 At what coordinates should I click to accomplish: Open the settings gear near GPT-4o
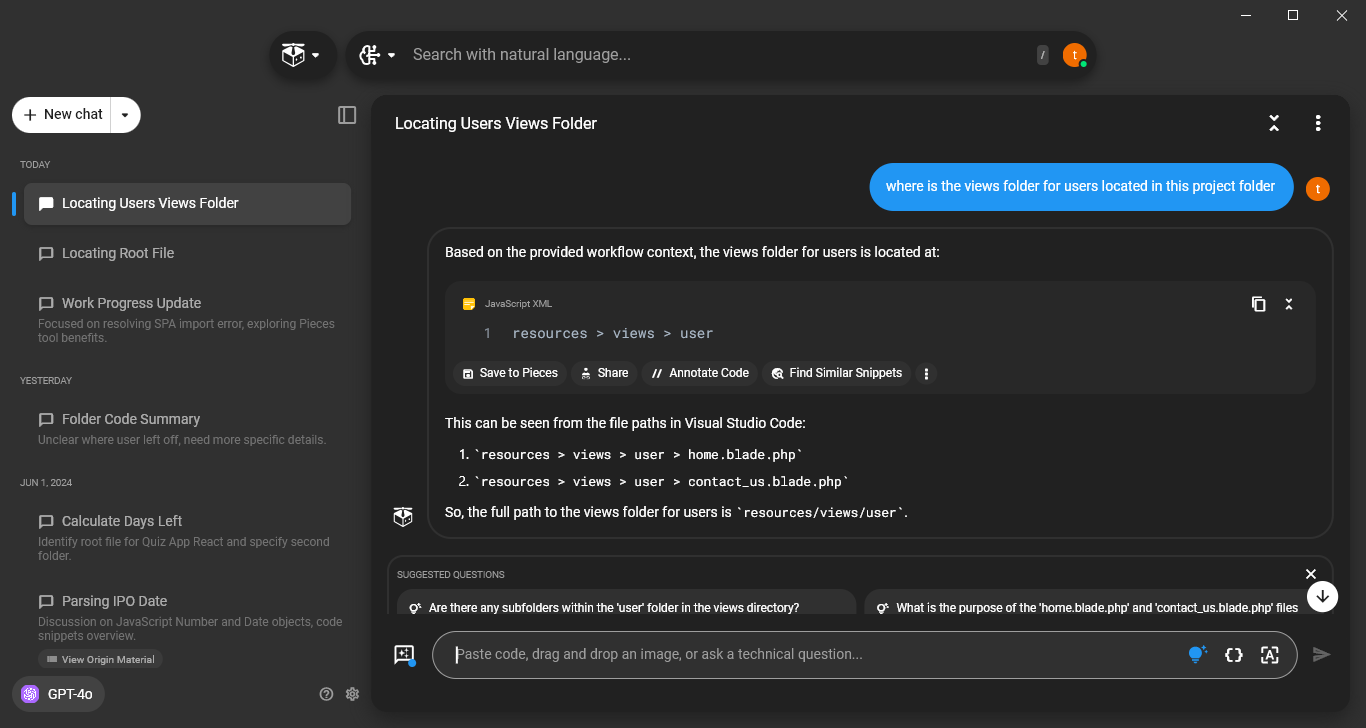[x=352, y=693]
